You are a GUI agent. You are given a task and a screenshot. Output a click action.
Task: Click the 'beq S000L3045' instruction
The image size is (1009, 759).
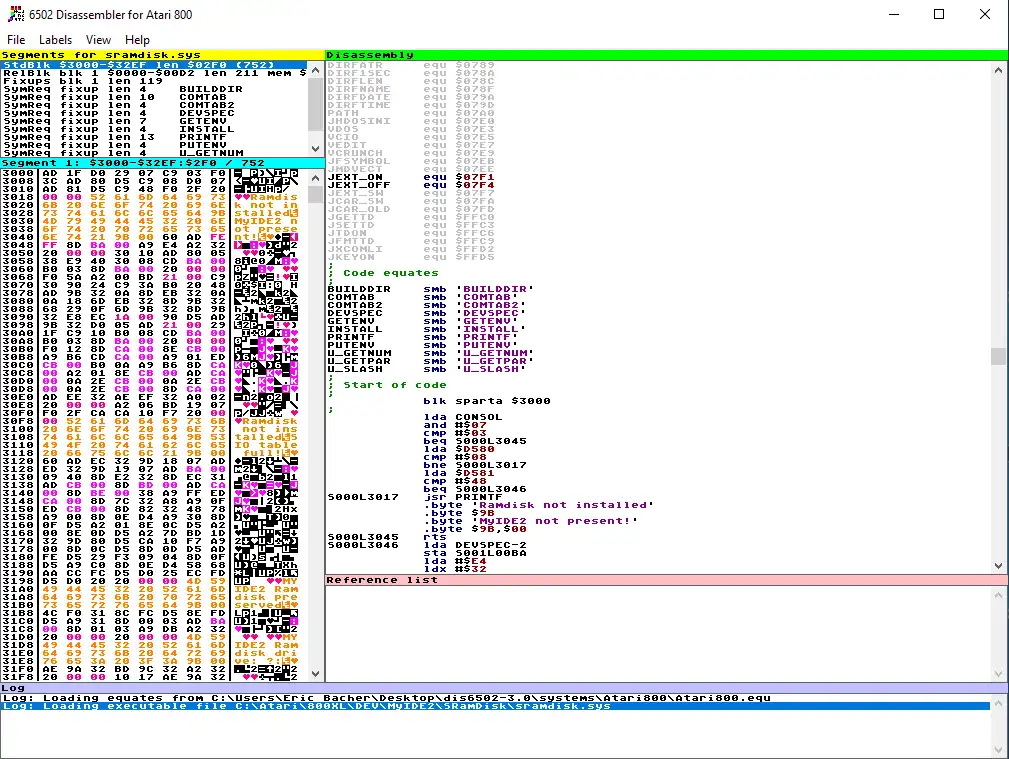[x=474, y=441]
